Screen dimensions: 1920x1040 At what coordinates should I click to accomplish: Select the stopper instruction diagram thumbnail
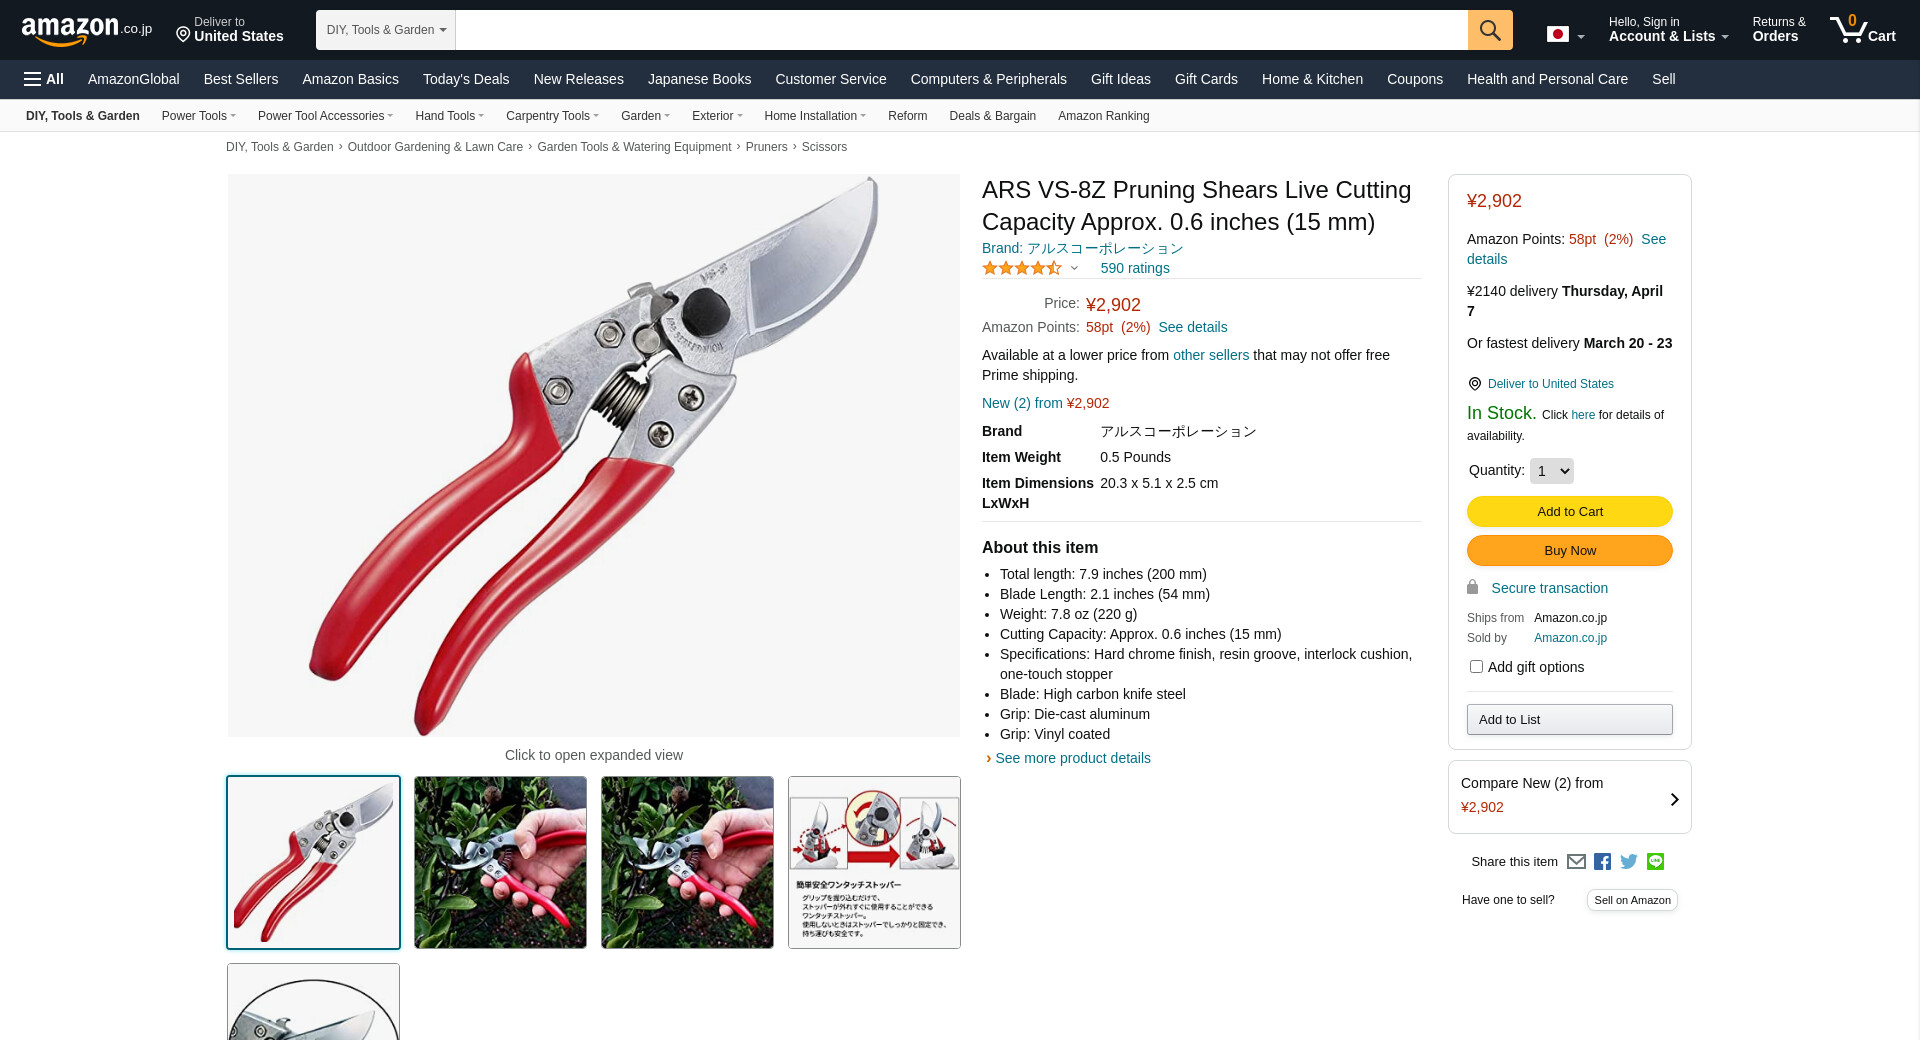874,862
